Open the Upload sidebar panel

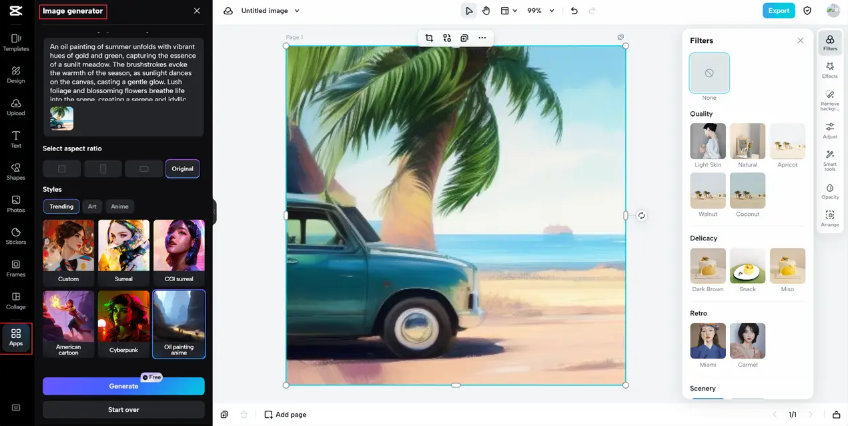pos(16,107)
